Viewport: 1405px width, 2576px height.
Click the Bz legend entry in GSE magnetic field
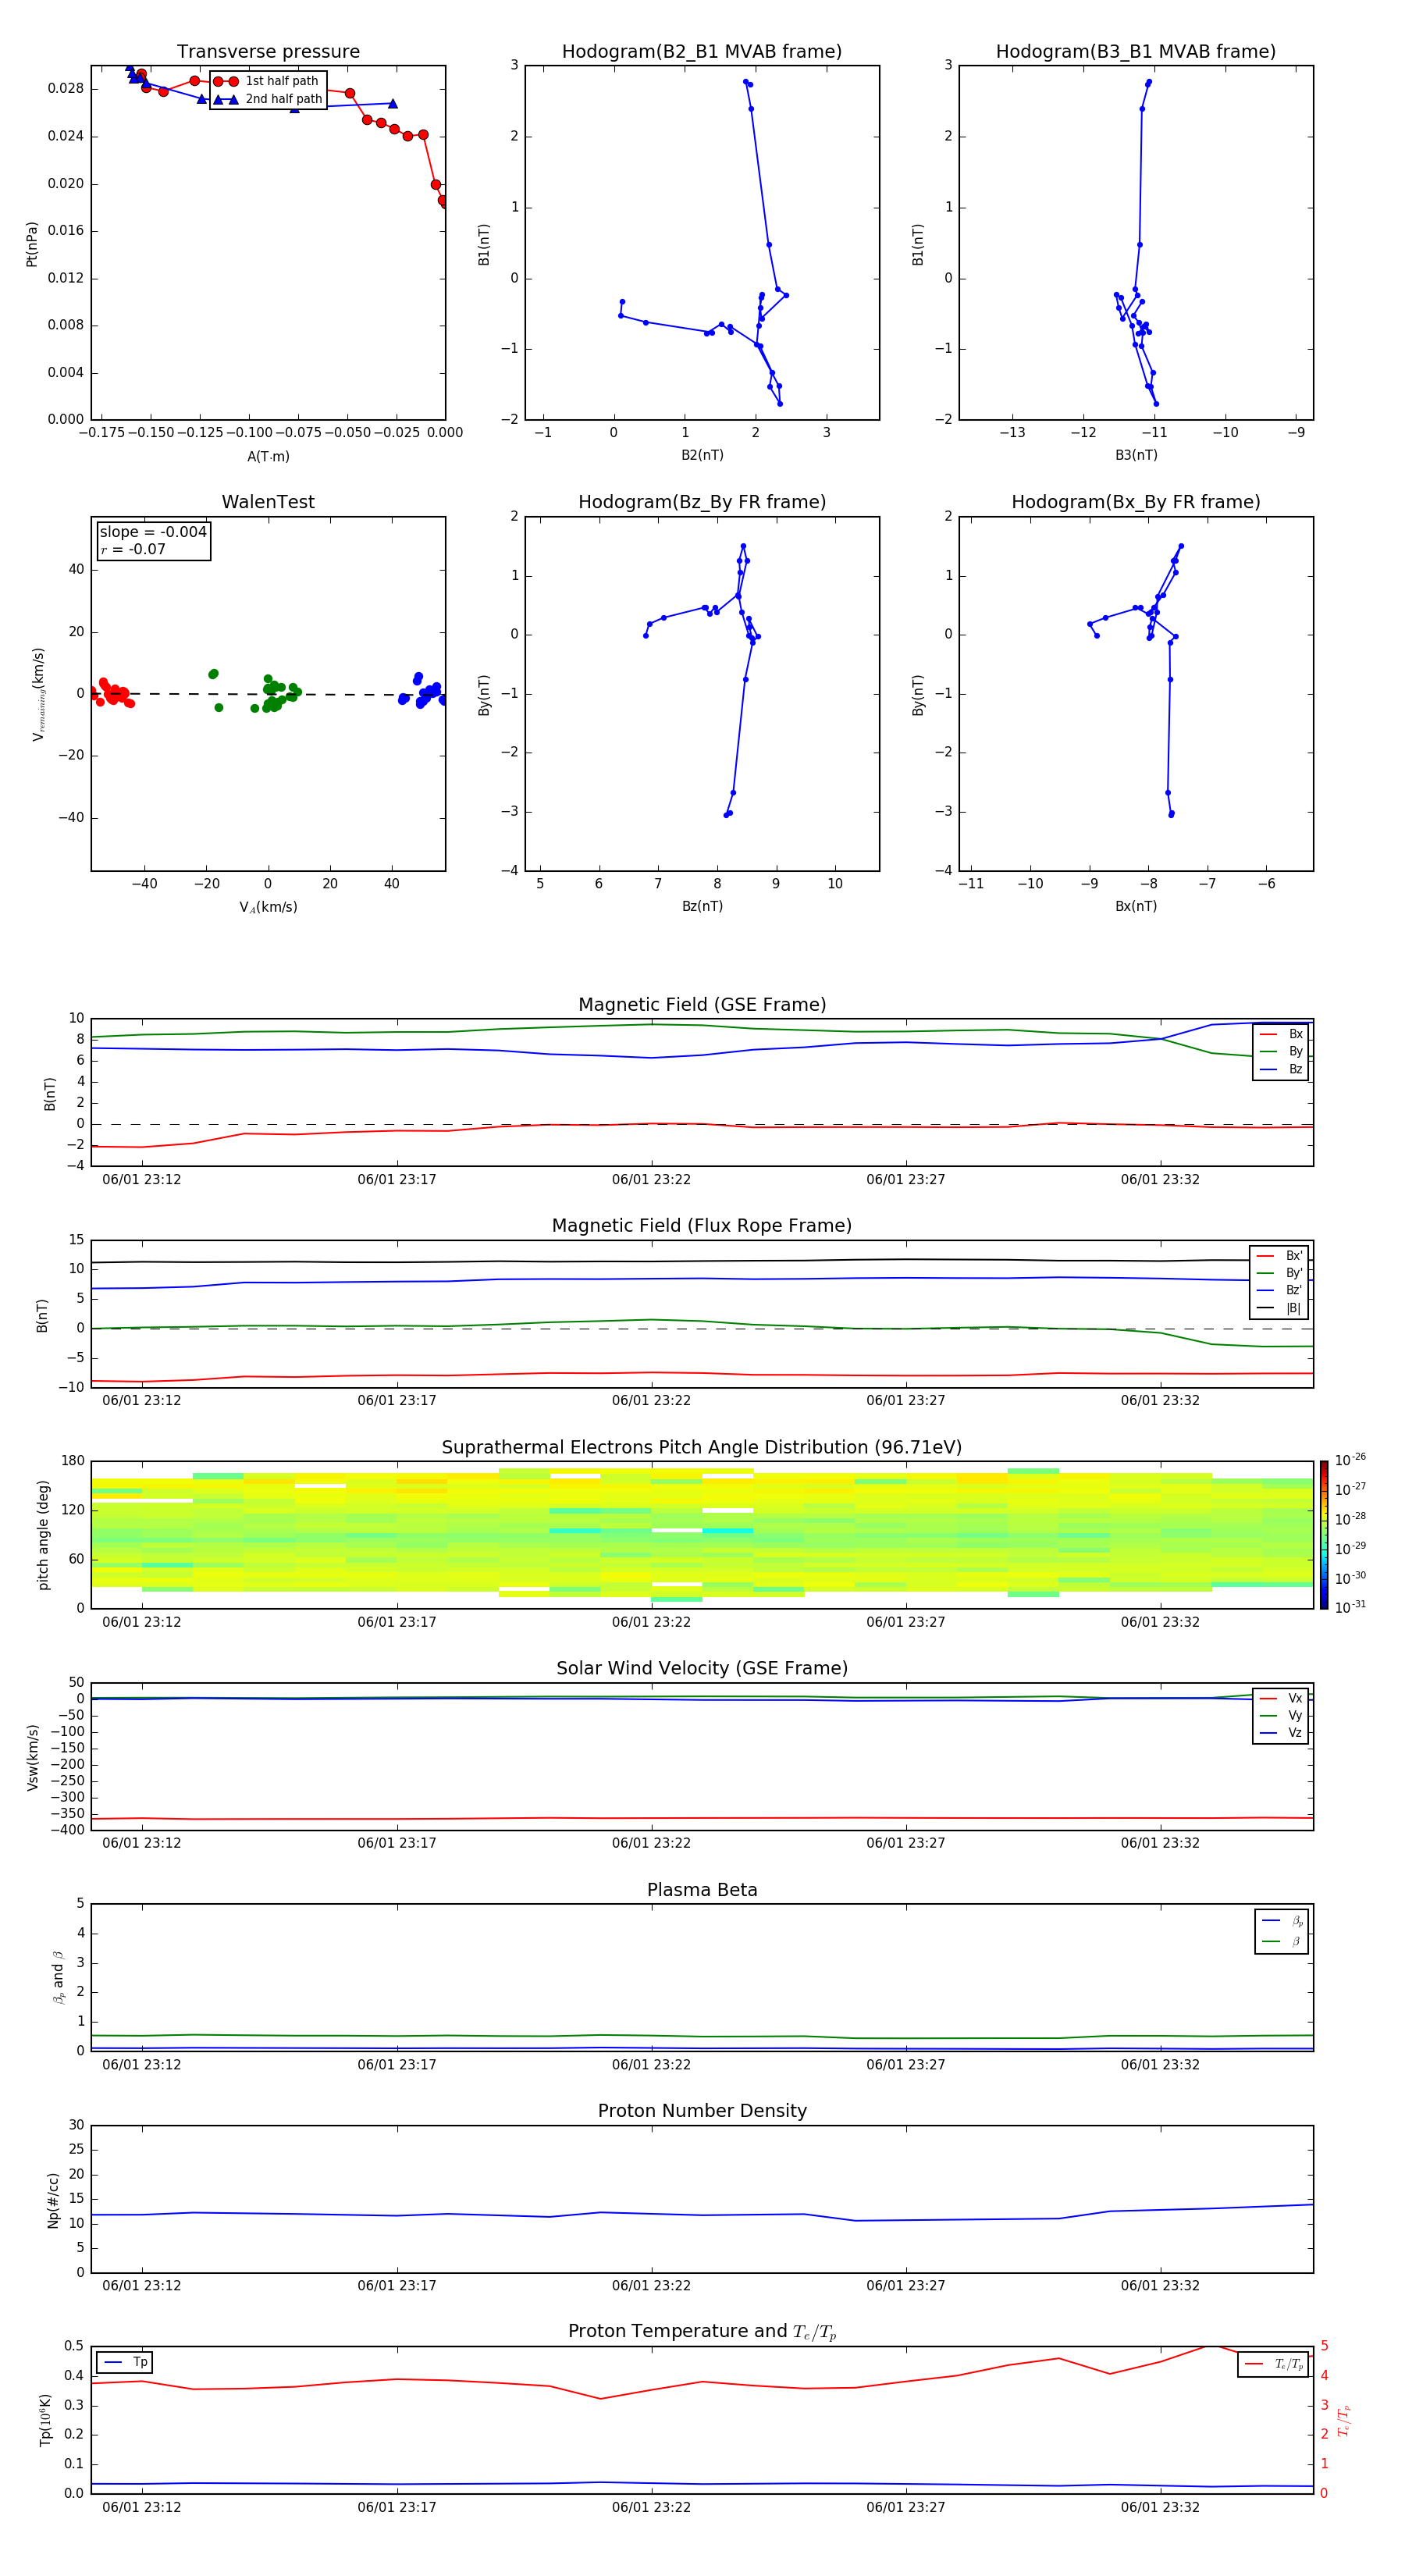[1281, 1069]
